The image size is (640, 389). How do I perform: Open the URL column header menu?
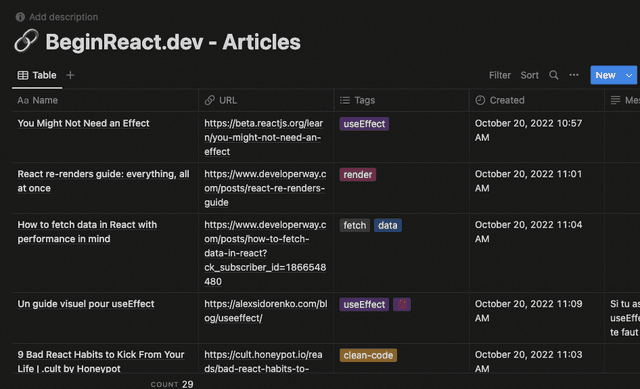[266, 100]
